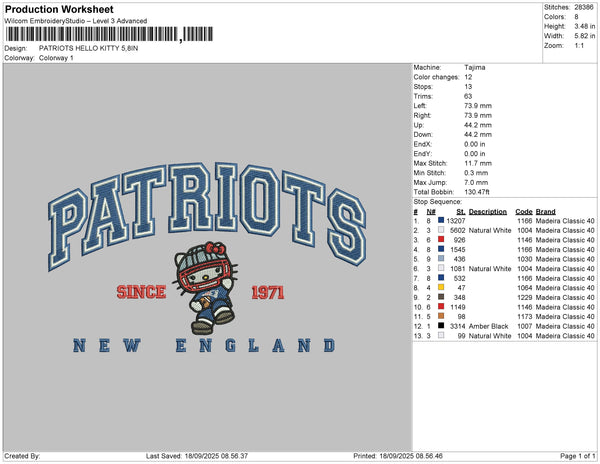Click the St. column header
600x464 pixels.
[461, 212]
